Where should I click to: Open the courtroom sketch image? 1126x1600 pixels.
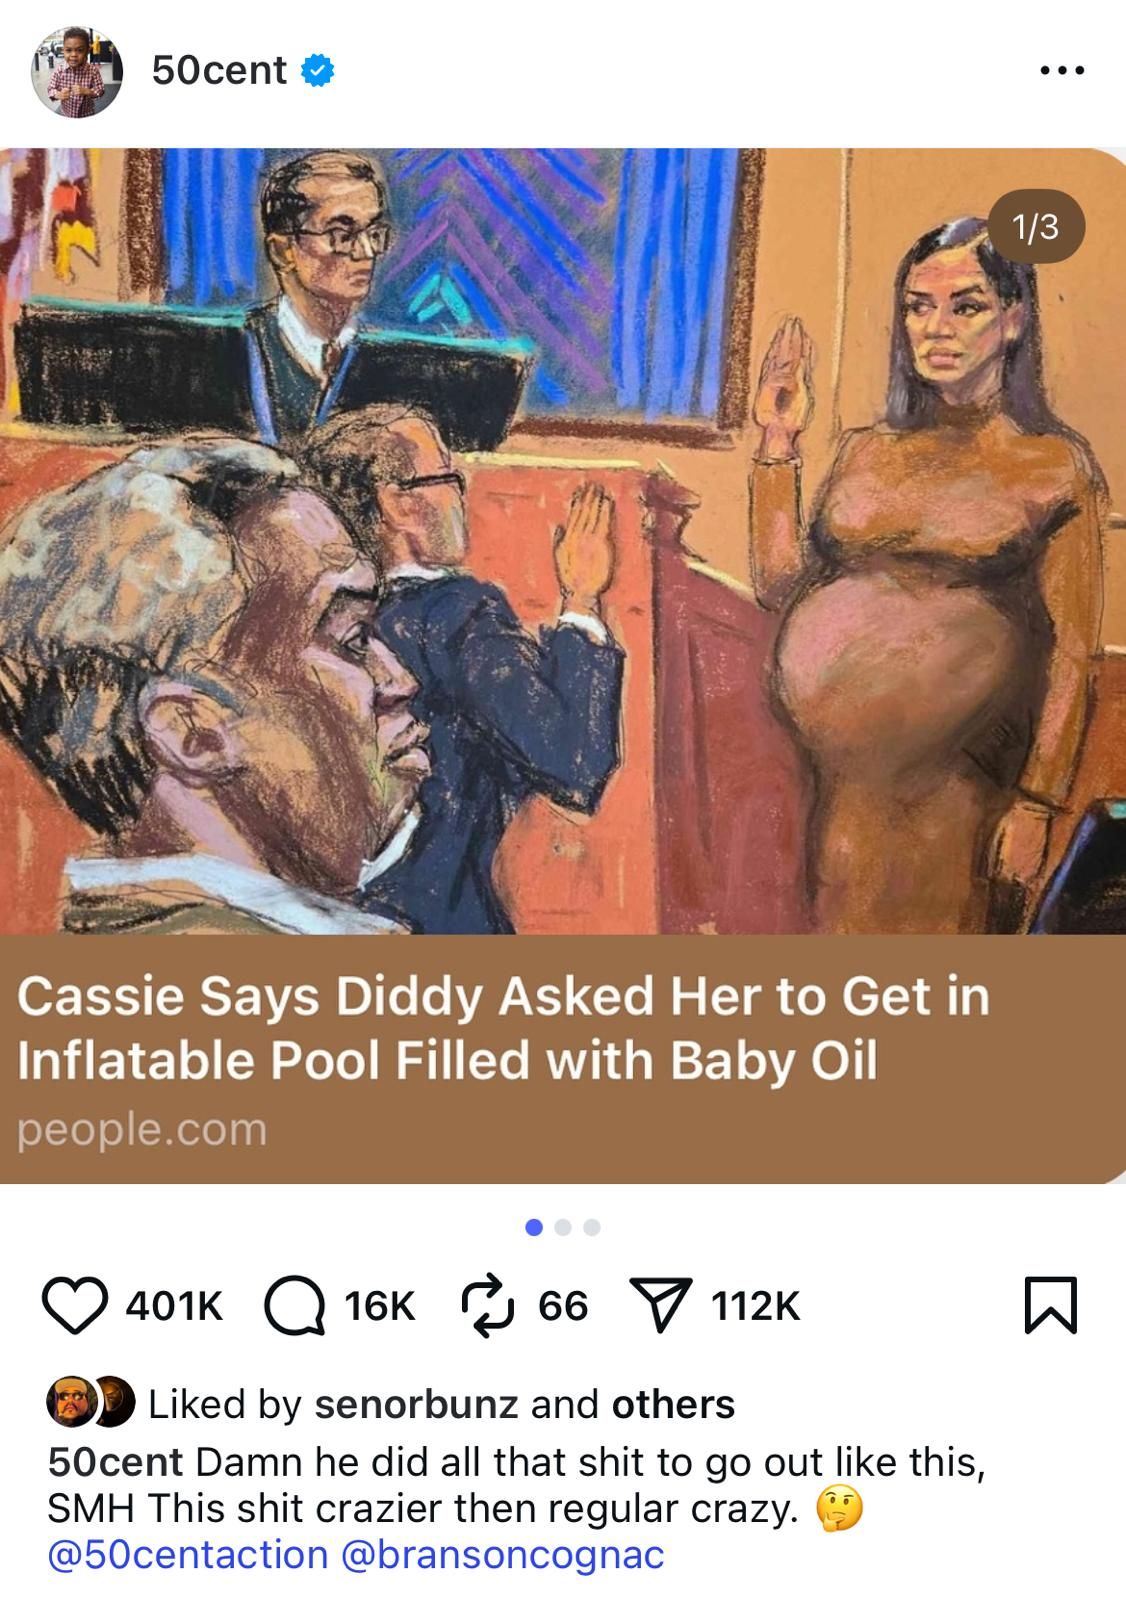tap(563, 541)
